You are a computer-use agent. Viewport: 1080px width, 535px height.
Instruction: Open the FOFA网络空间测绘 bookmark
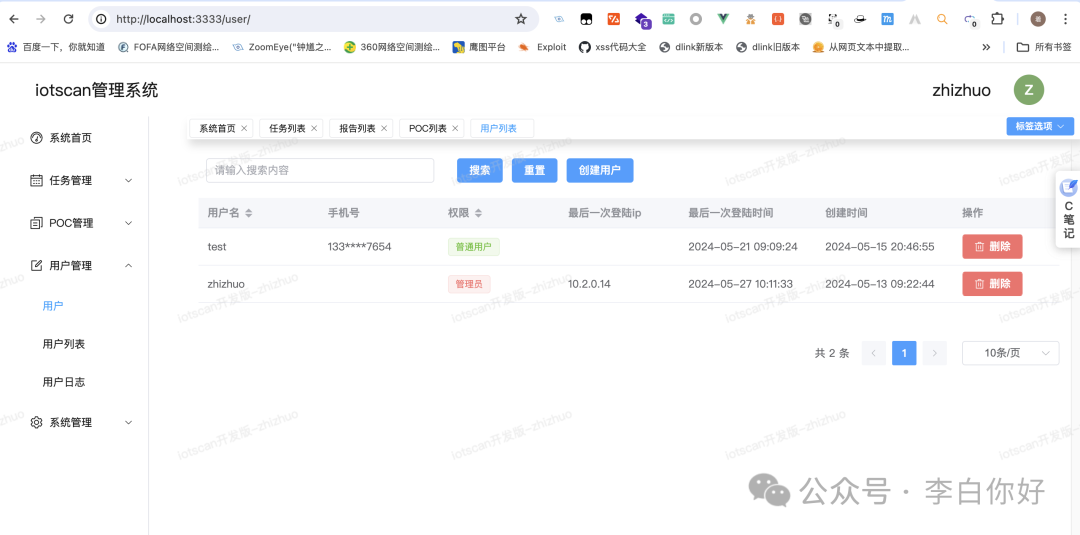[x=169, y=47]
